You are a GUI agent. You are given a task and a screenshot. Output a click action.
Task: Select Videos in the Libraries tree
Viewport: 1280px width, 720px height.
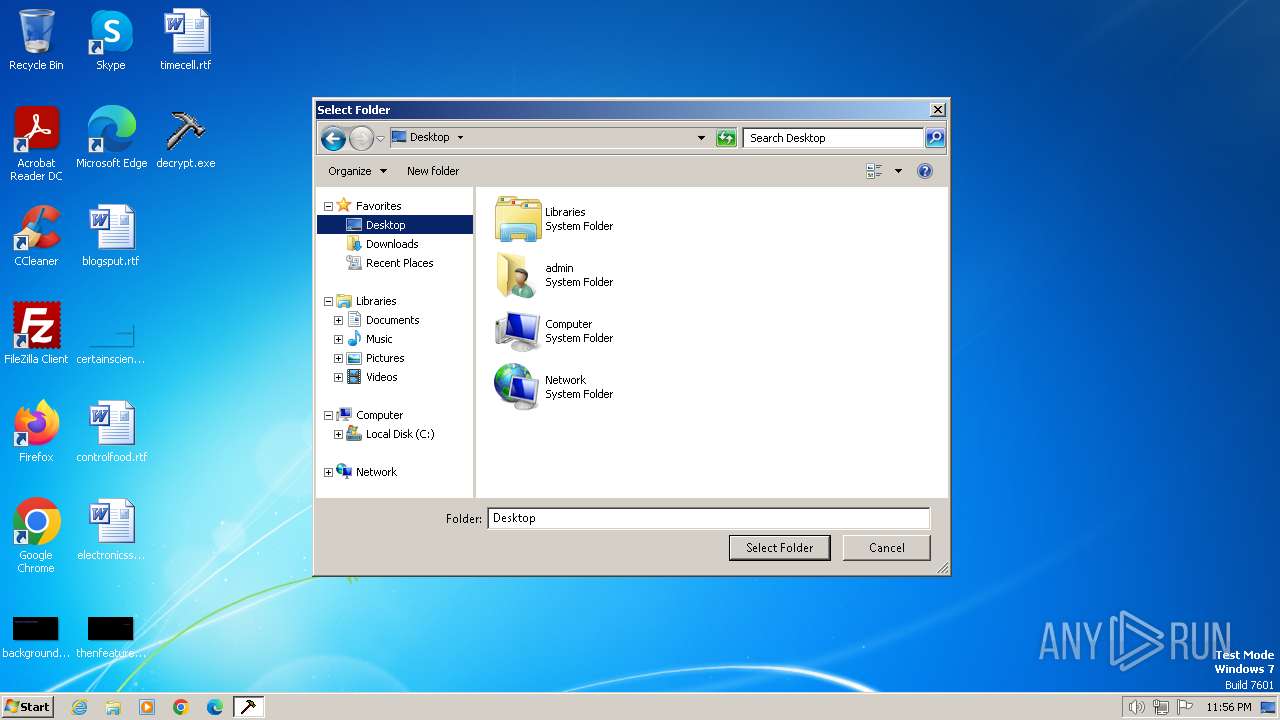pyautogui.click(x=381, y=377)
